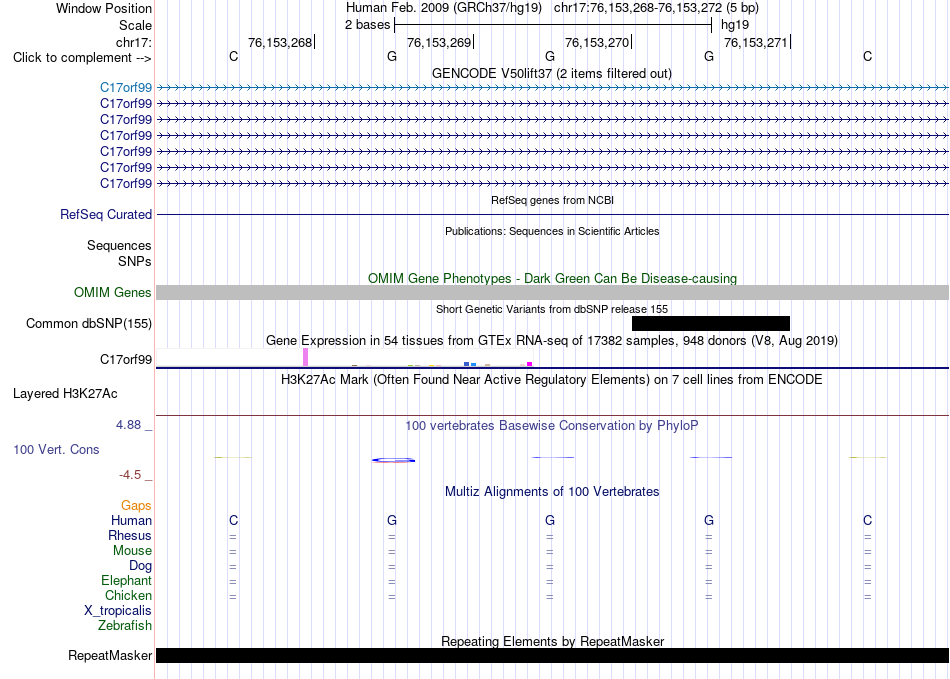Click the RepeatMasker track label
Screen dimensions: 950x679
click(110, 655)
